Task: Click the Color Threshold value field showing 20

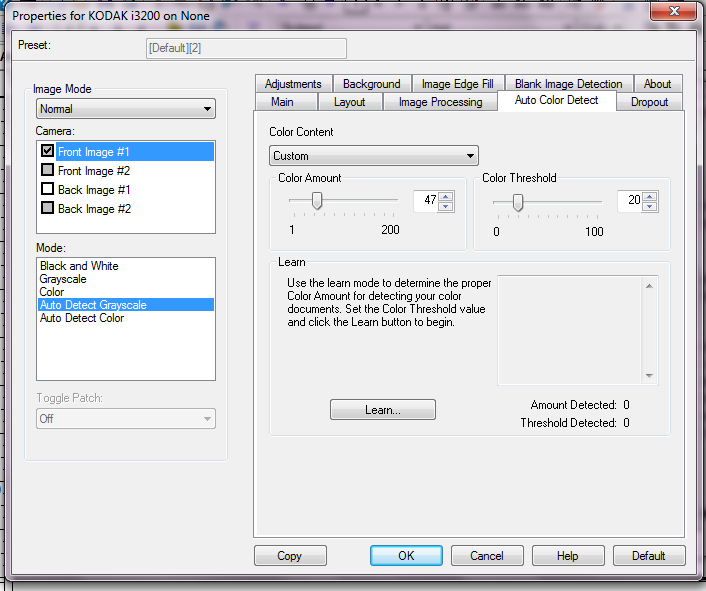Action: pyautogui.click(x=630, y=201)
